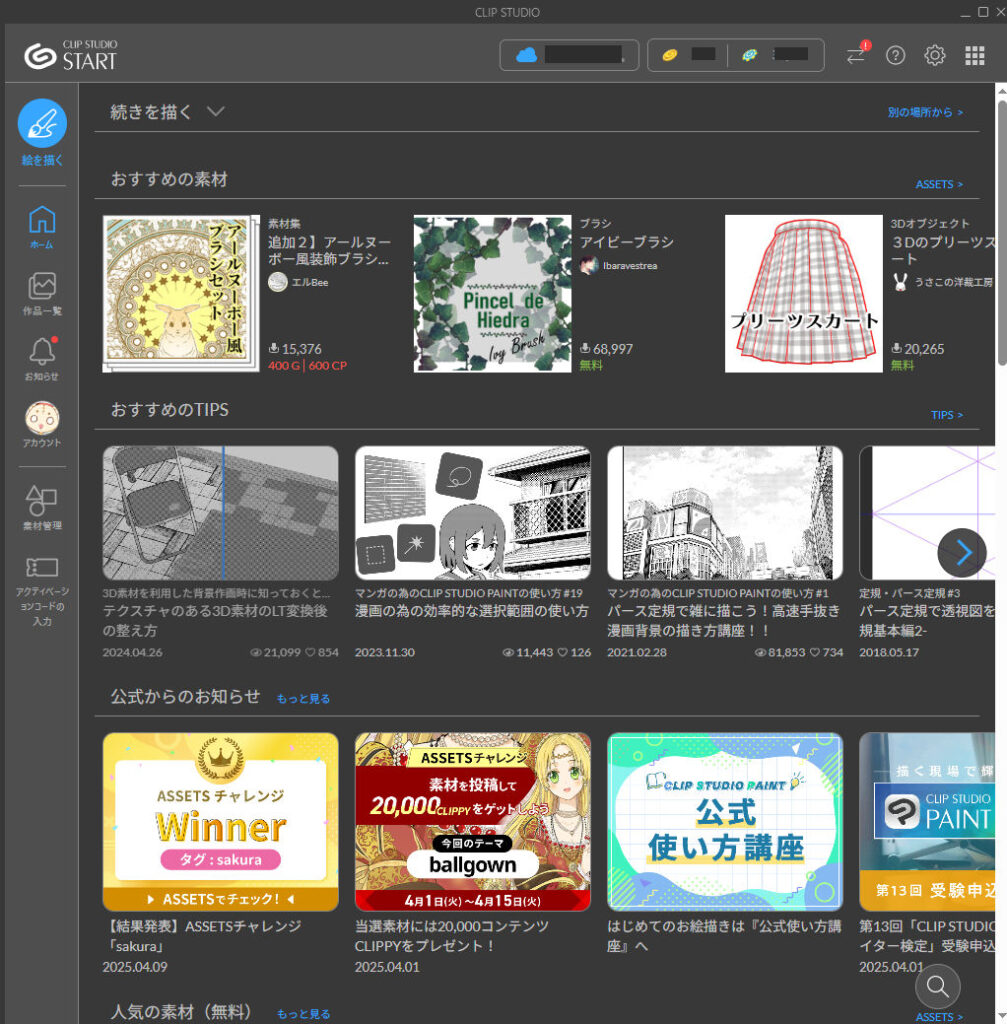Viewport: 1007px width, 1024px height.
Task: Open the Account (アカウント) avatar
Action: click(x=42, y=417)
